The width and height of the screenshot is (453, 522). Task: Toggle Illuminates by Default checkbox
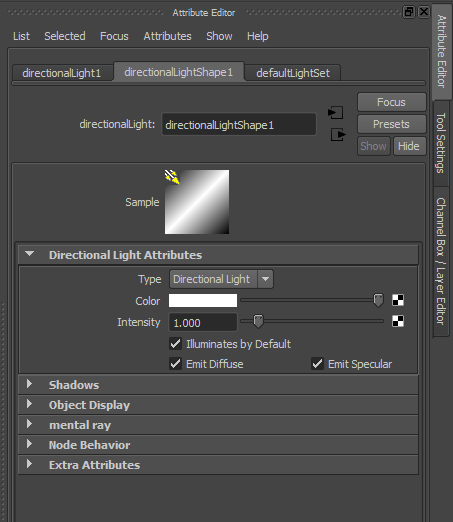pyautogui.click(x=175, y=344)
